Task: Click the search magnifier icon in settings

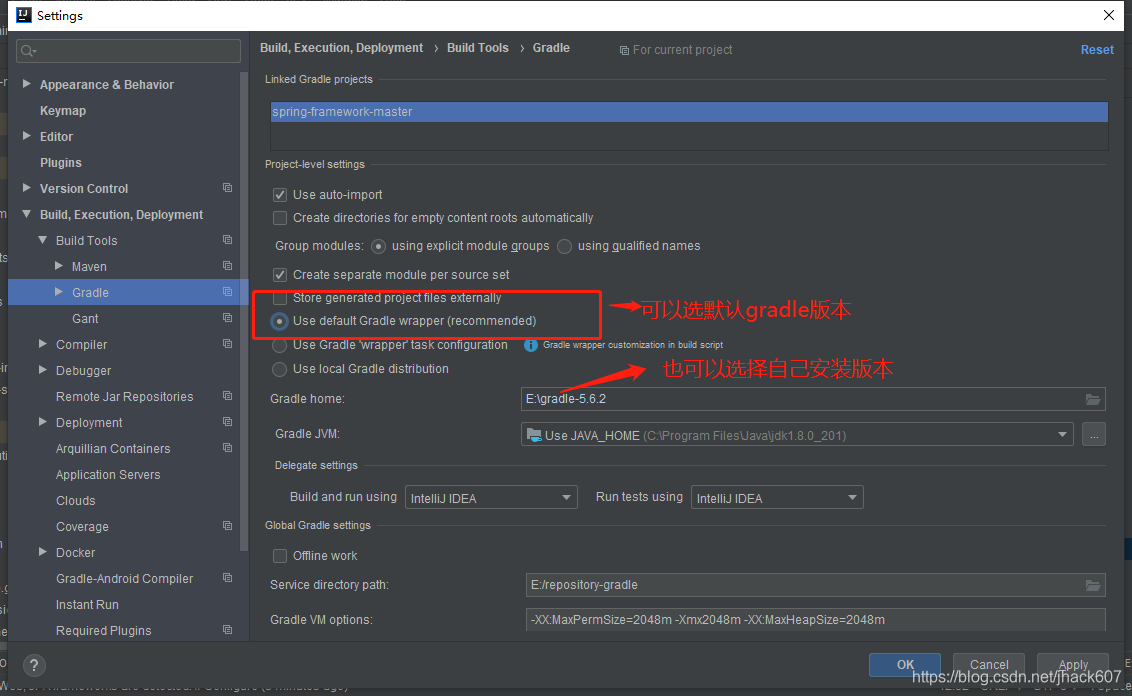Action: (28, 51)
